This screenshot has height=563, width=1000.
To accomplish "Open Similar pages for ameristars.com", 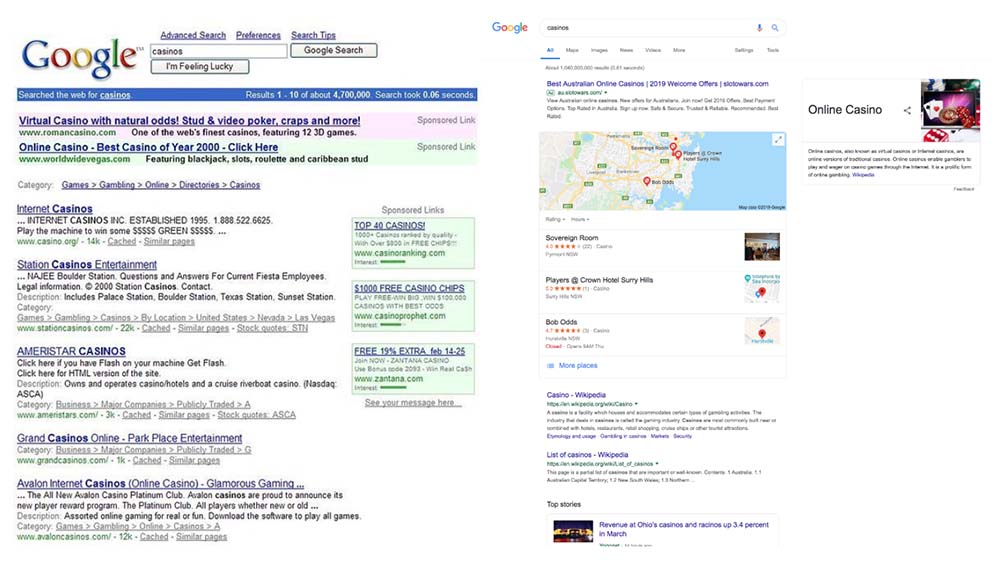I will tap(184, 415).
